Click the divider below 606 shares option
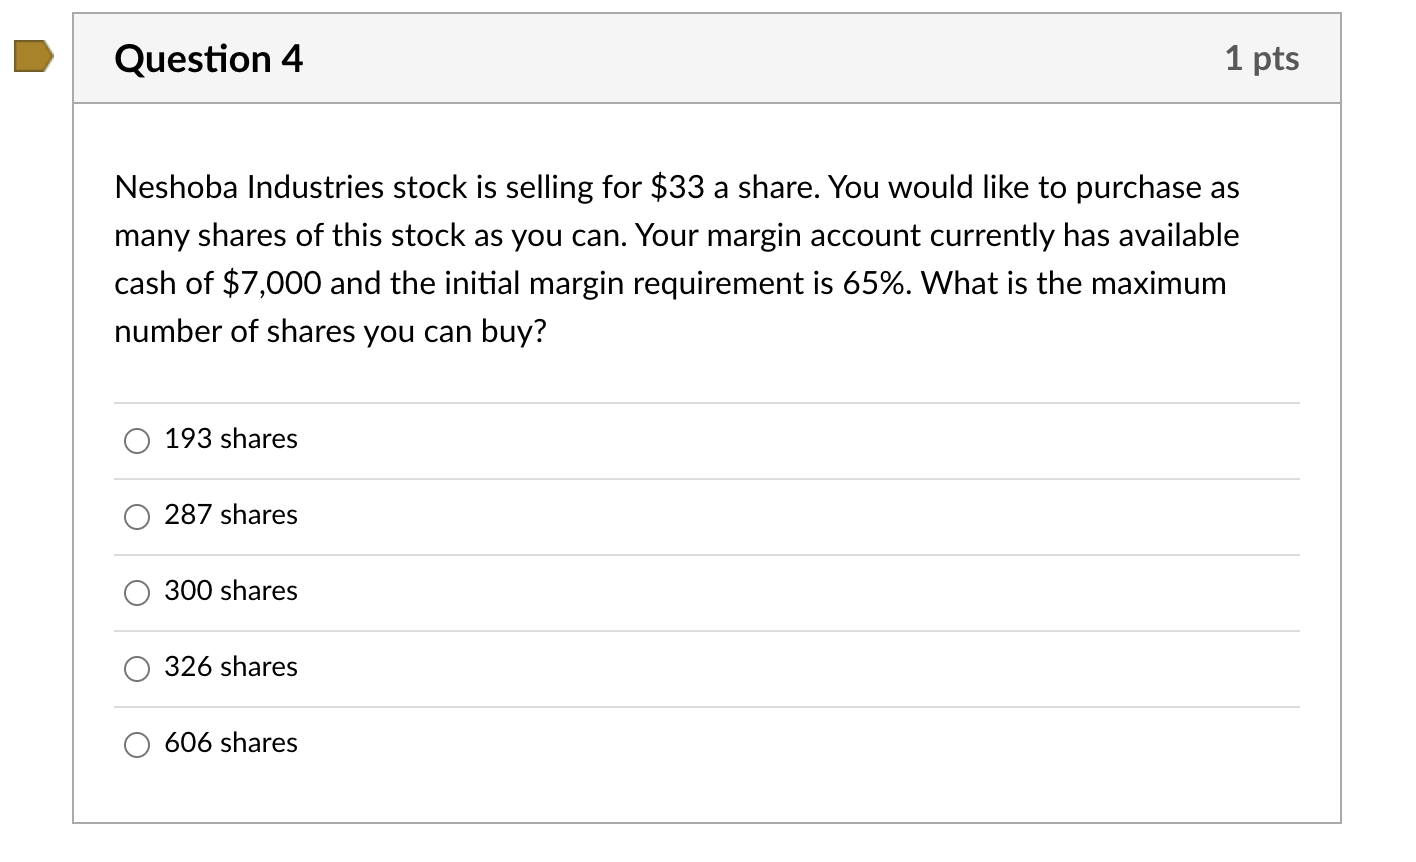1416x862 pixels. pos(705,782)
